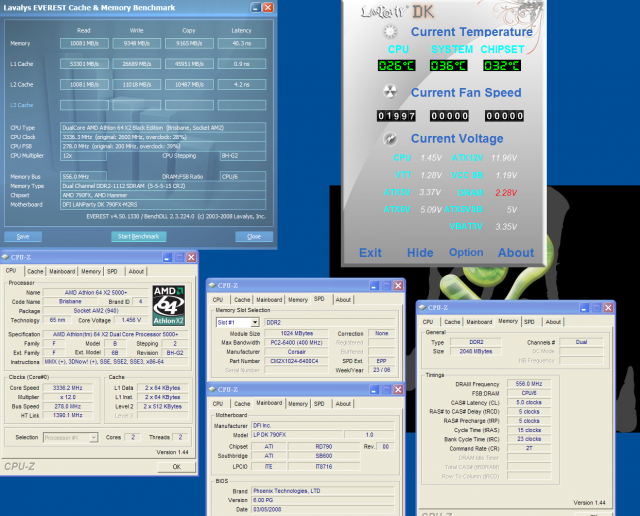Image resolution: width=640 pixels, height=516 pixels.
Task: Select Cache tab in CPU-Z Mainboard window
Action: [242, 403]
